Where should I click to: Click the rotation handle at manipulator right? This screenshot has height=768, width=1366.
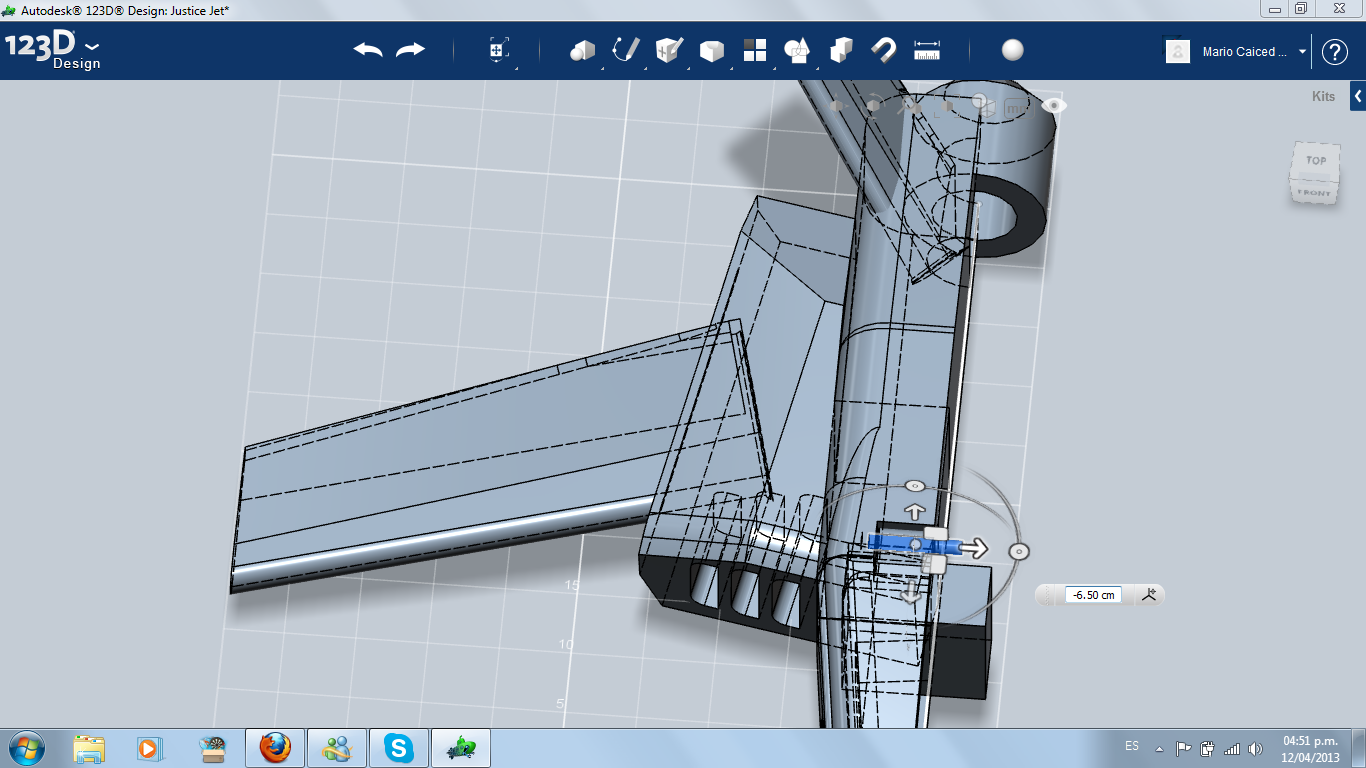point(1019,551)
